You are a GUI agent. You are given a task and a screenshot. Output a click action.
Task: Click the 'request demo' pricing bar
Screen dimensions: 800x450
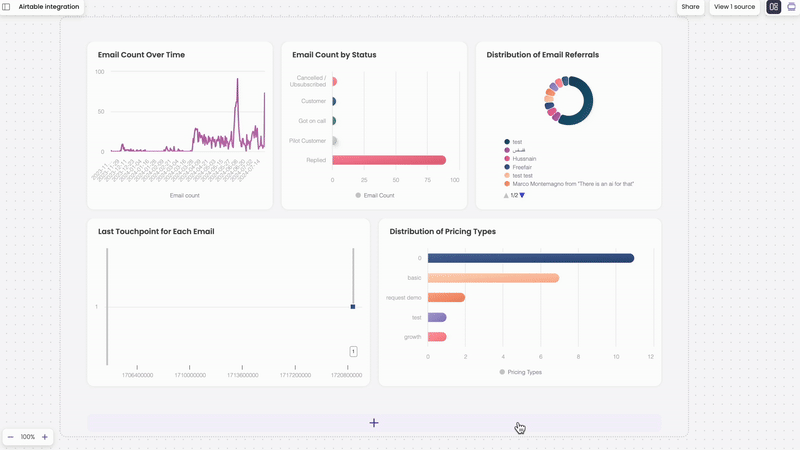tap(446, 297)
